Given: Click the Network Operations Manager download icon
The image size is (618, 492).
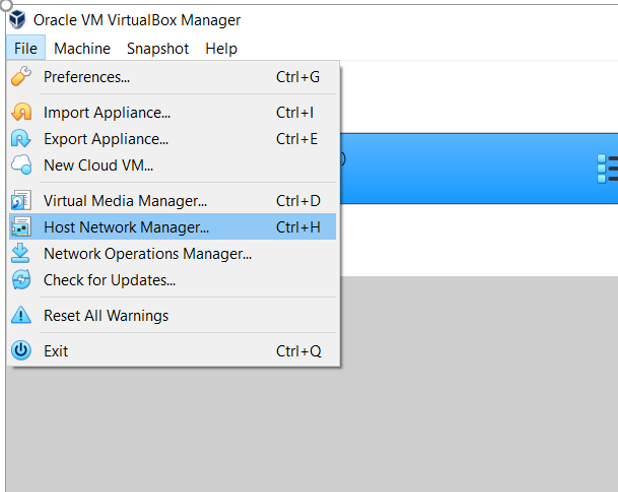Looking at the screenshot, I should [21, 253].
